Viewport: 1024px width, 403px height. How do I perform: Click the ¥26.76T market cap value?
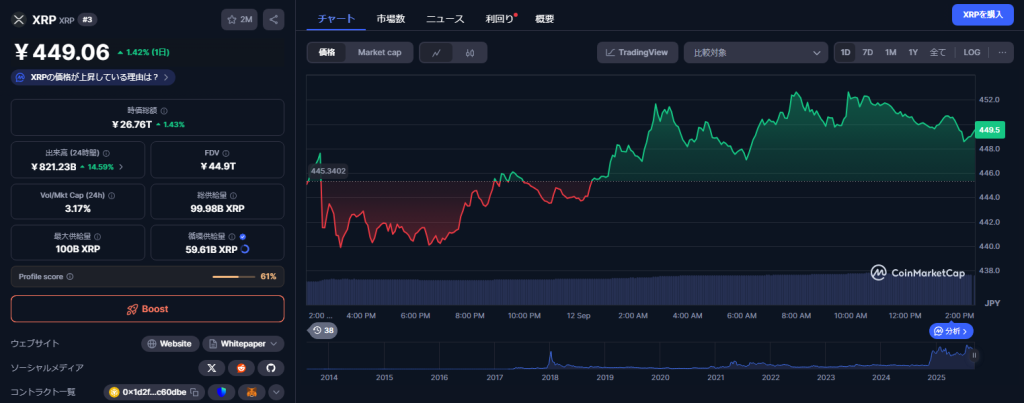tap(131, 124)
